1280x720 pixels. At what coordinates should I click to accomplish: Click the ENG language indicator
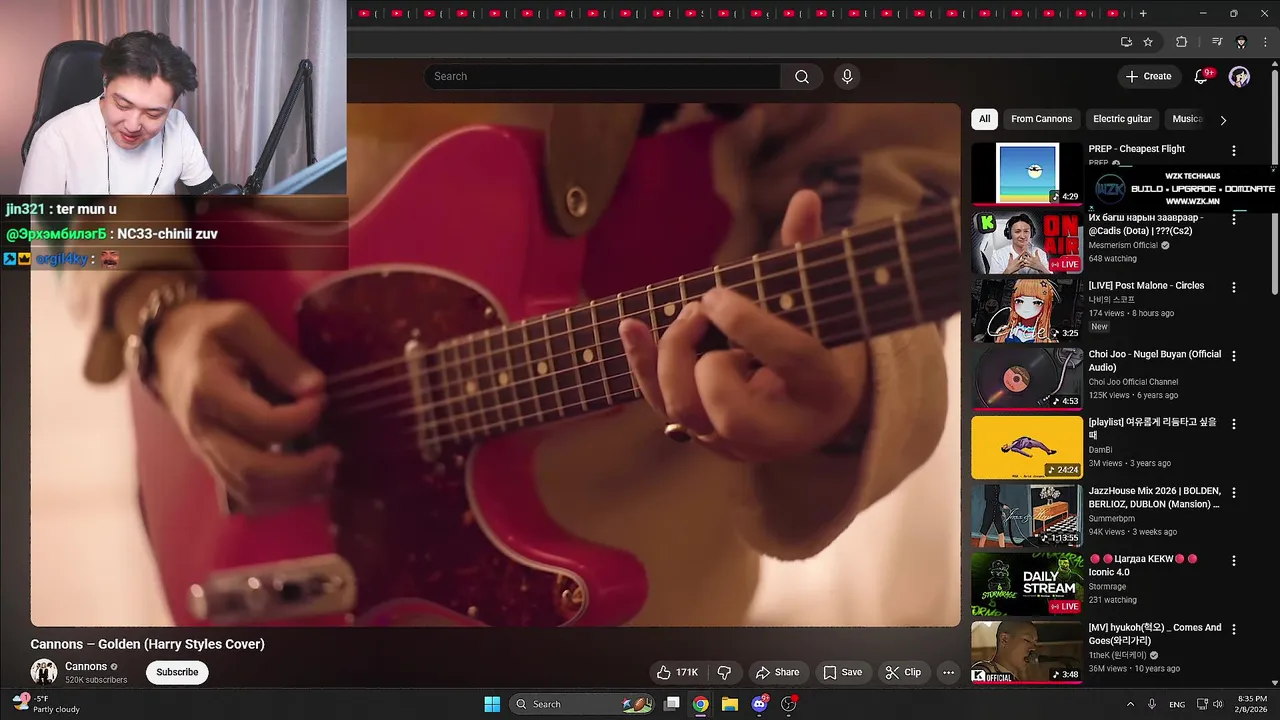(x=1177, y=704)
